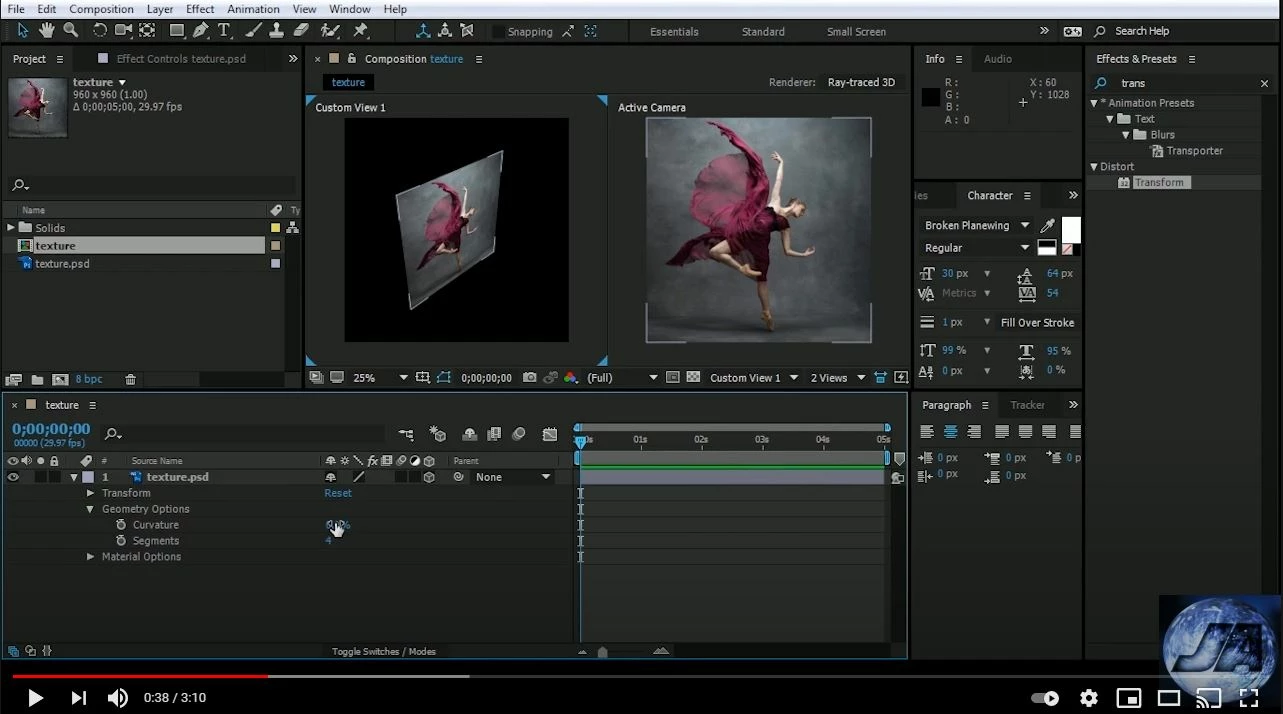Pick the Pen tool in toolbar
1283x714 pixels.
[x=201, y=31]
